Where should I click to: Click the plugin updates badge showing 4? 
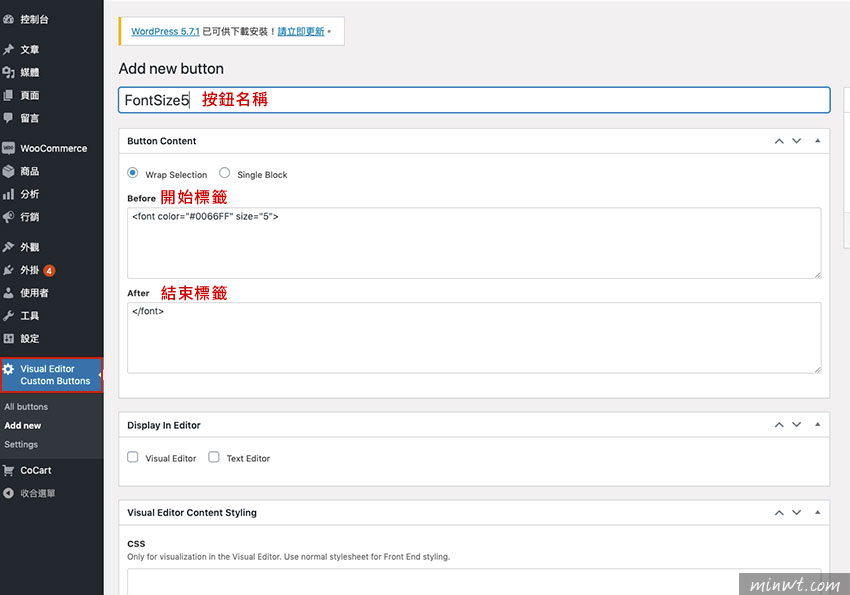coord(49,270)
